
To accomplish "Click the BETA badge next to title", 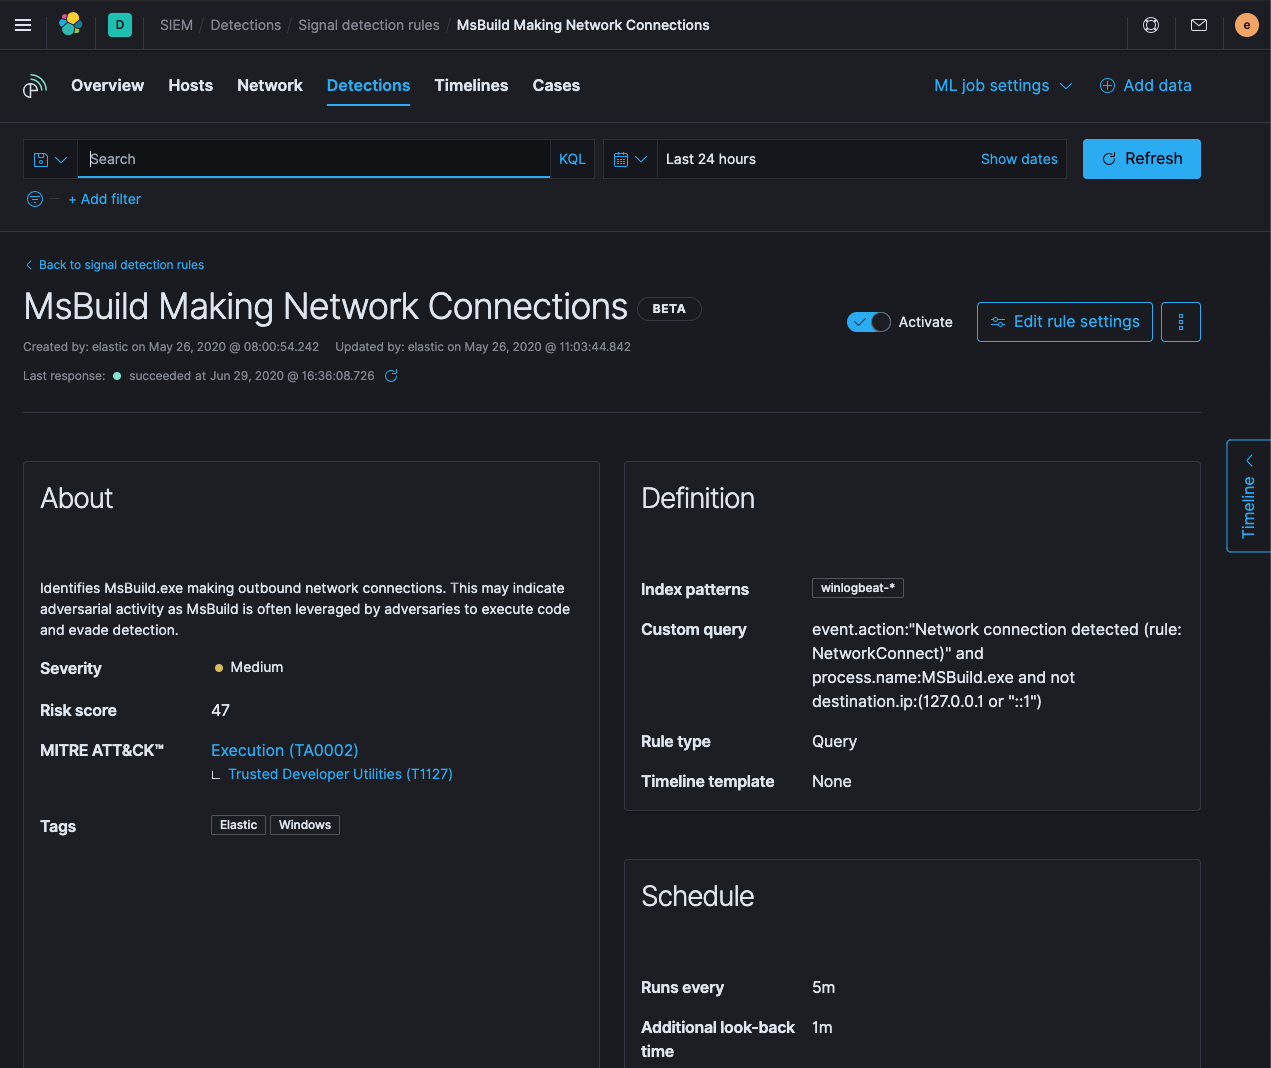I will 669,309.
